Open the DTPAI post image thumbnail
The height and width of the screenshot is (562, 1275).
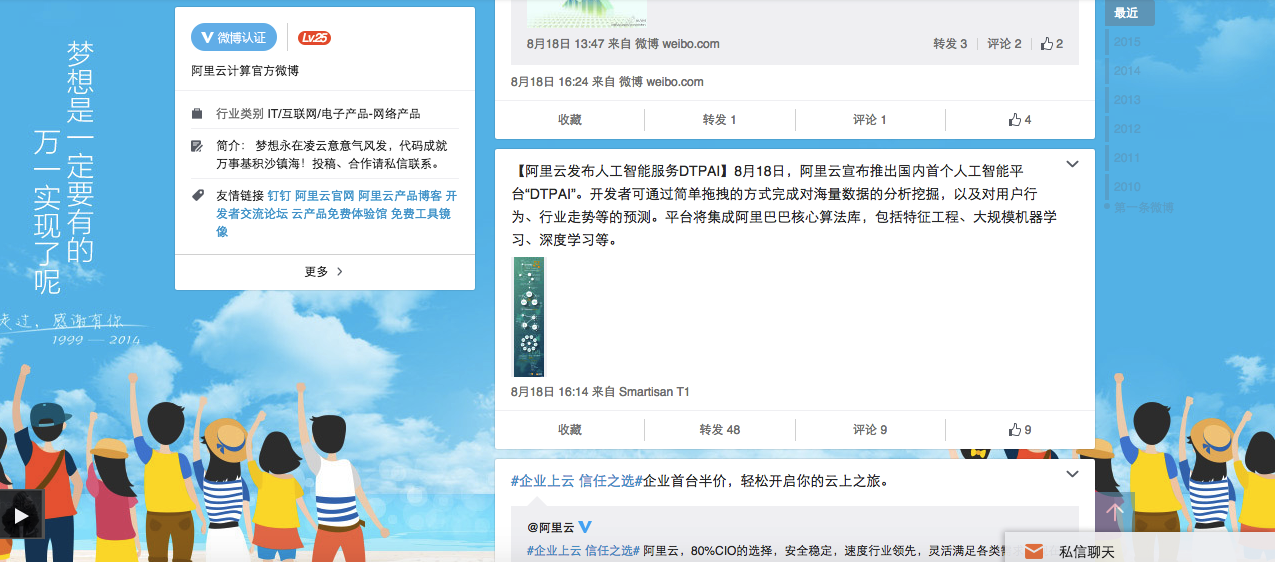pos(529,317)
